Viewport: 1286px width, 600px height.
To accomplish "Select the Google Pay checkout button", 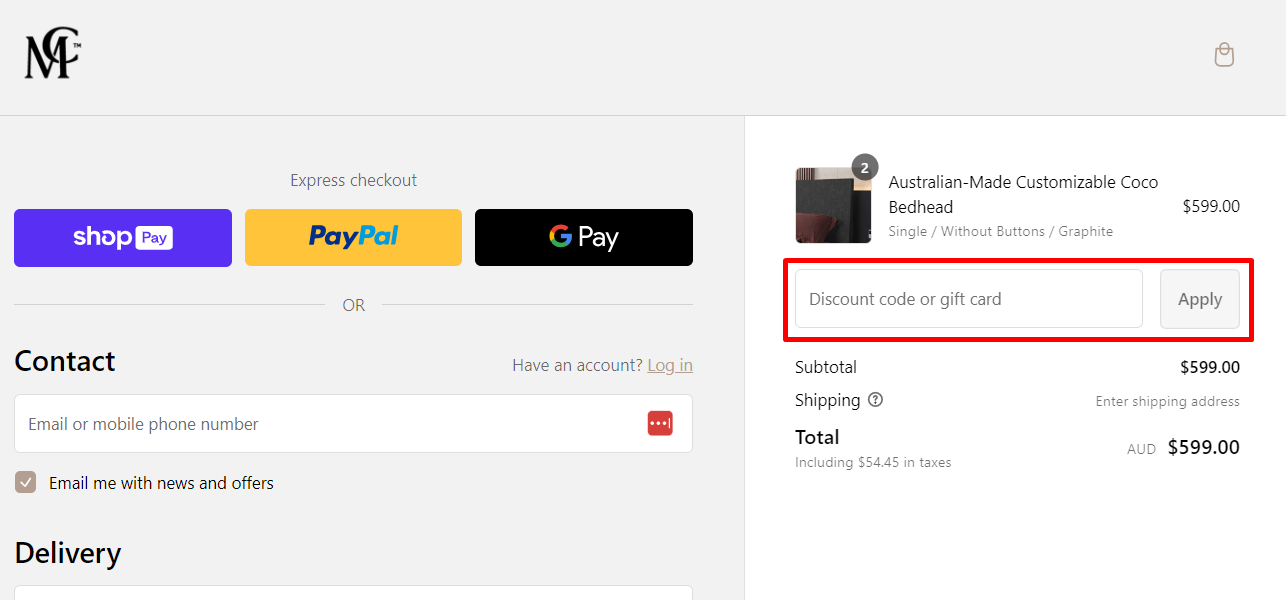I will (584, 238).
